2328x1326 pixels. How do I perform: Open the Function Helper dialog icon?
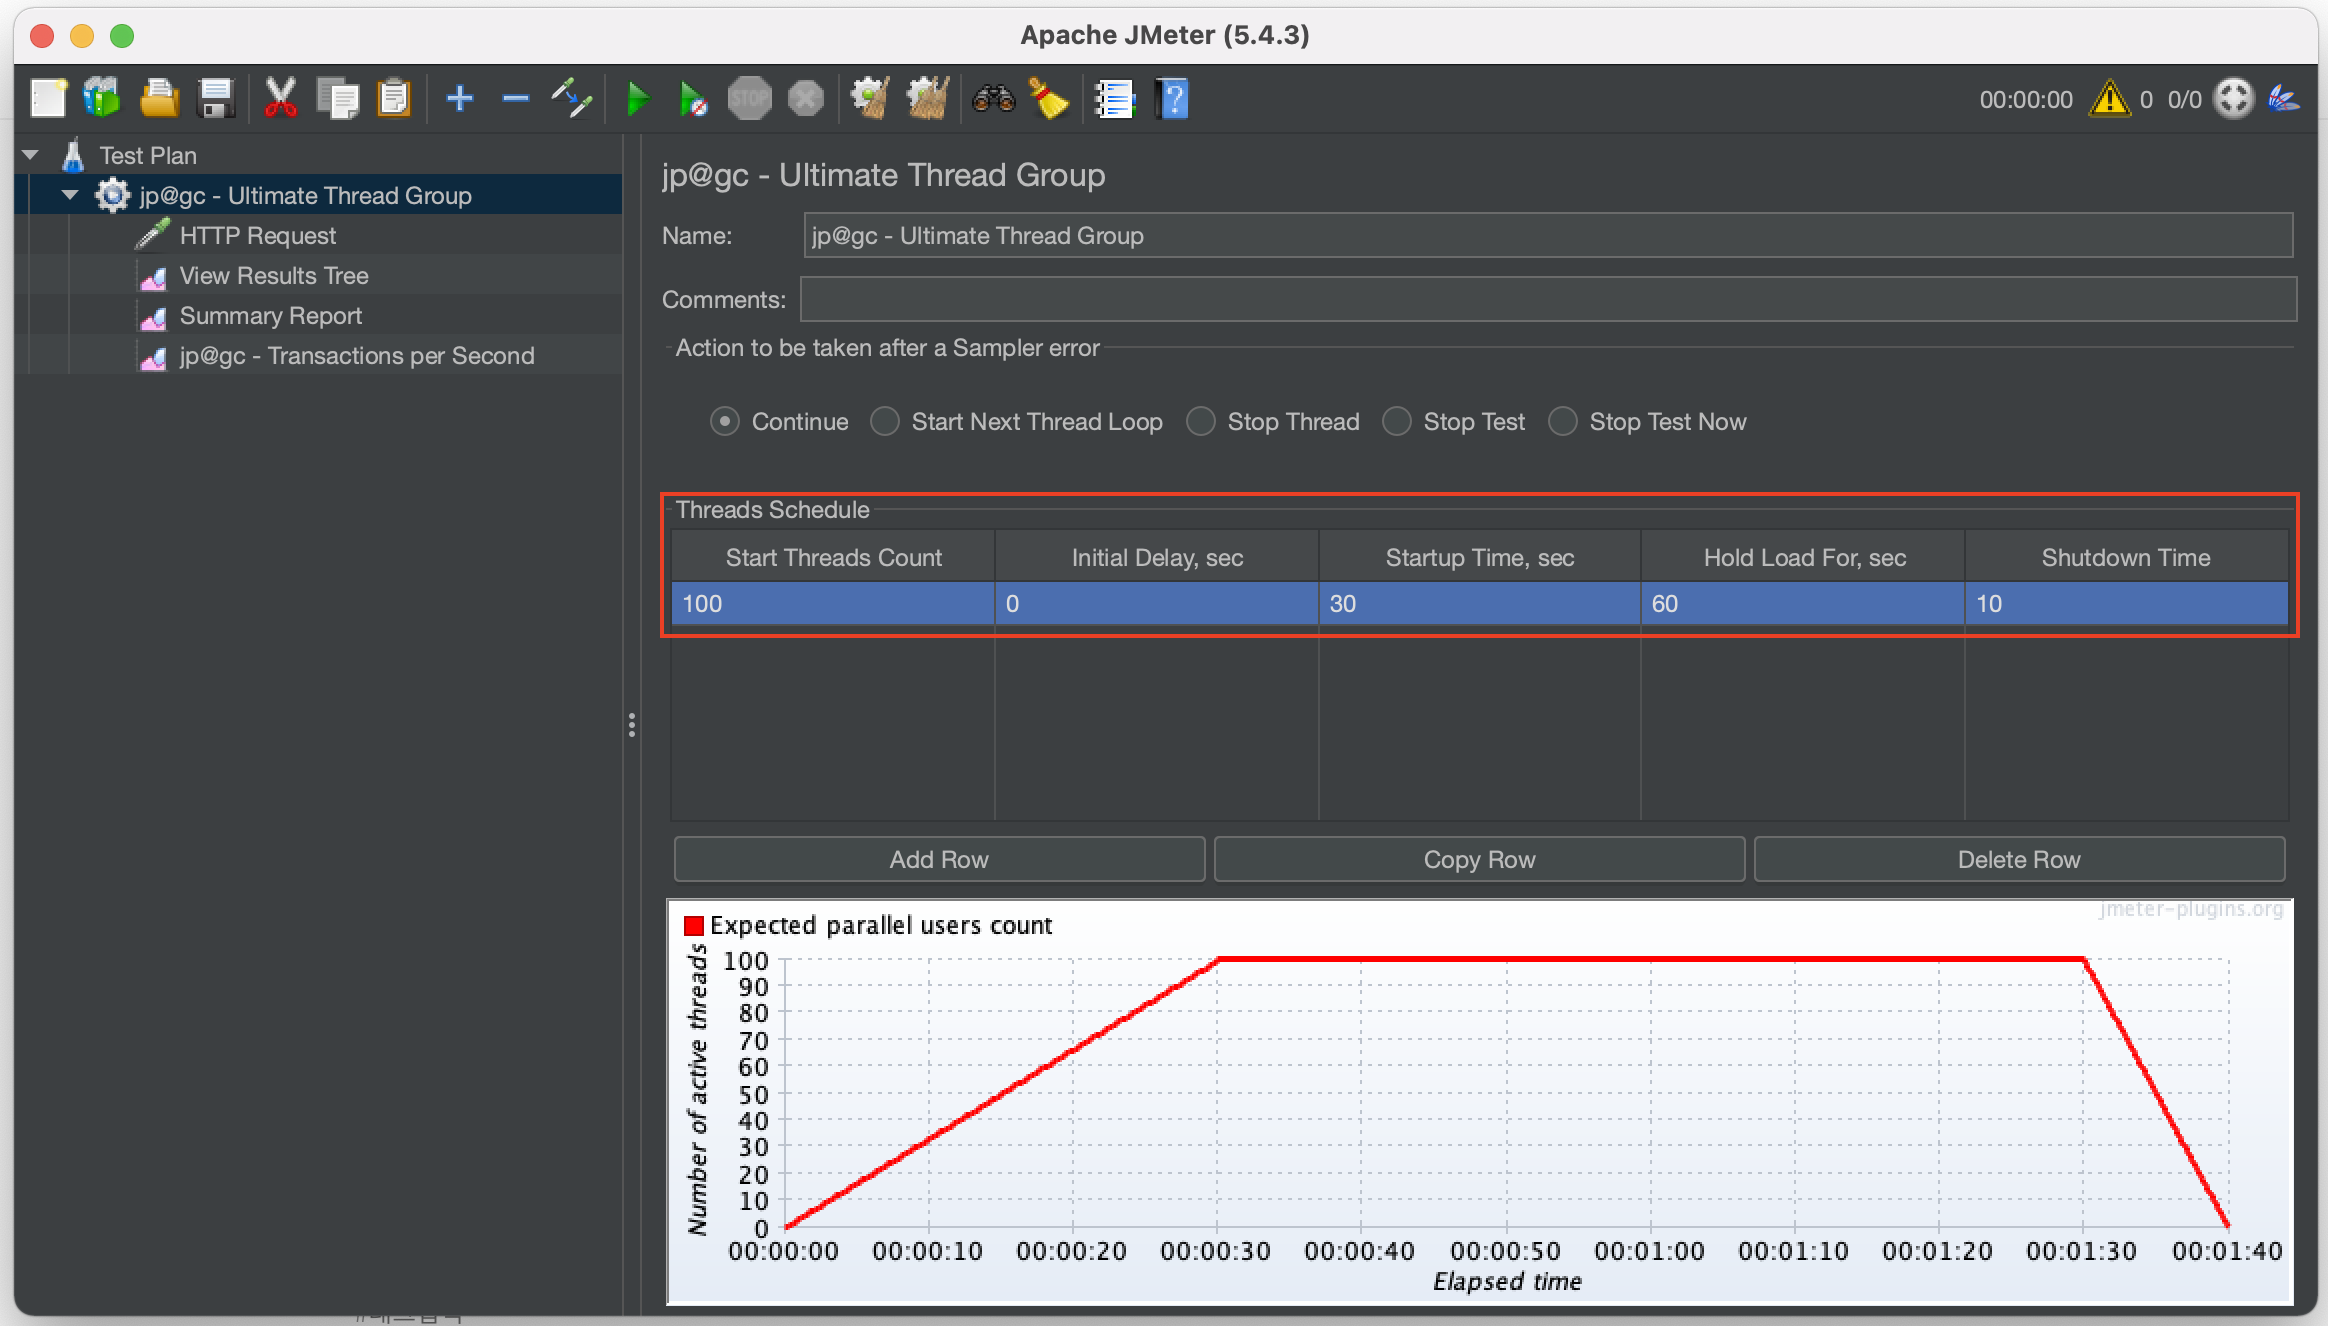(1114, 99)
